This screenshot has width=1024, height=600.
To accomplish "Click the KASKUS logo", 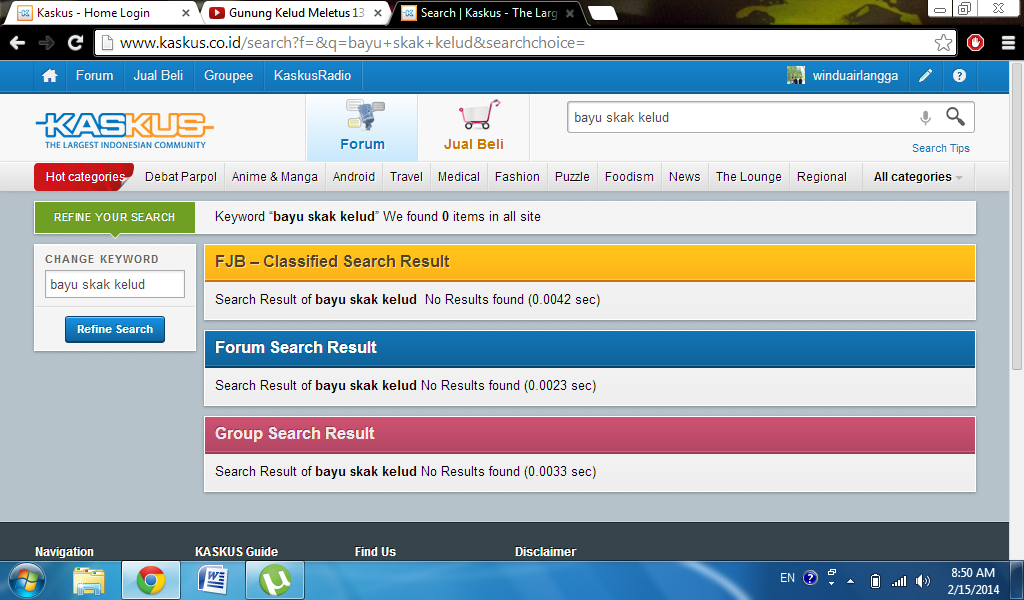I will pyautogui.click(x=125, y=129).
